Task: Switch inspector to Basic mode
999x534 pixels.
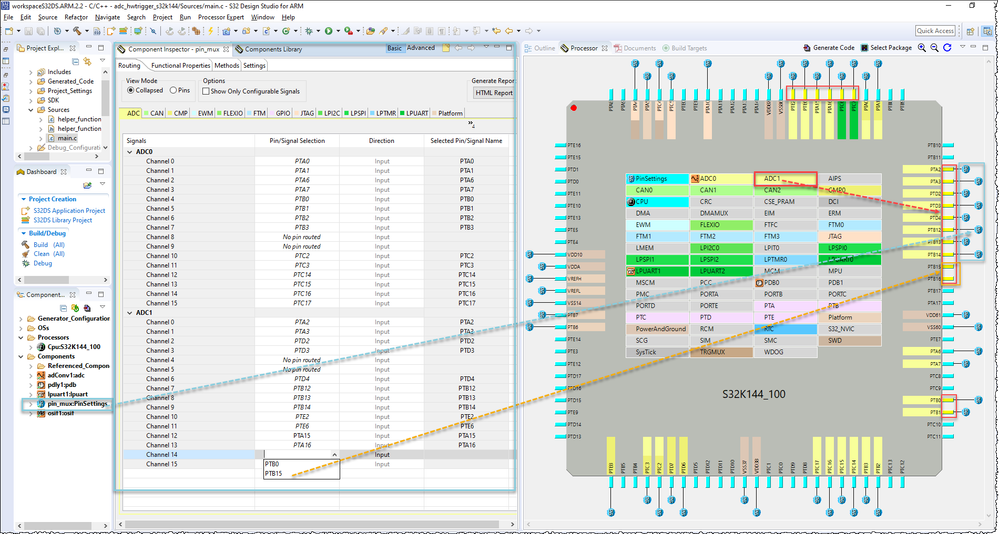Action: click(394, 48)
